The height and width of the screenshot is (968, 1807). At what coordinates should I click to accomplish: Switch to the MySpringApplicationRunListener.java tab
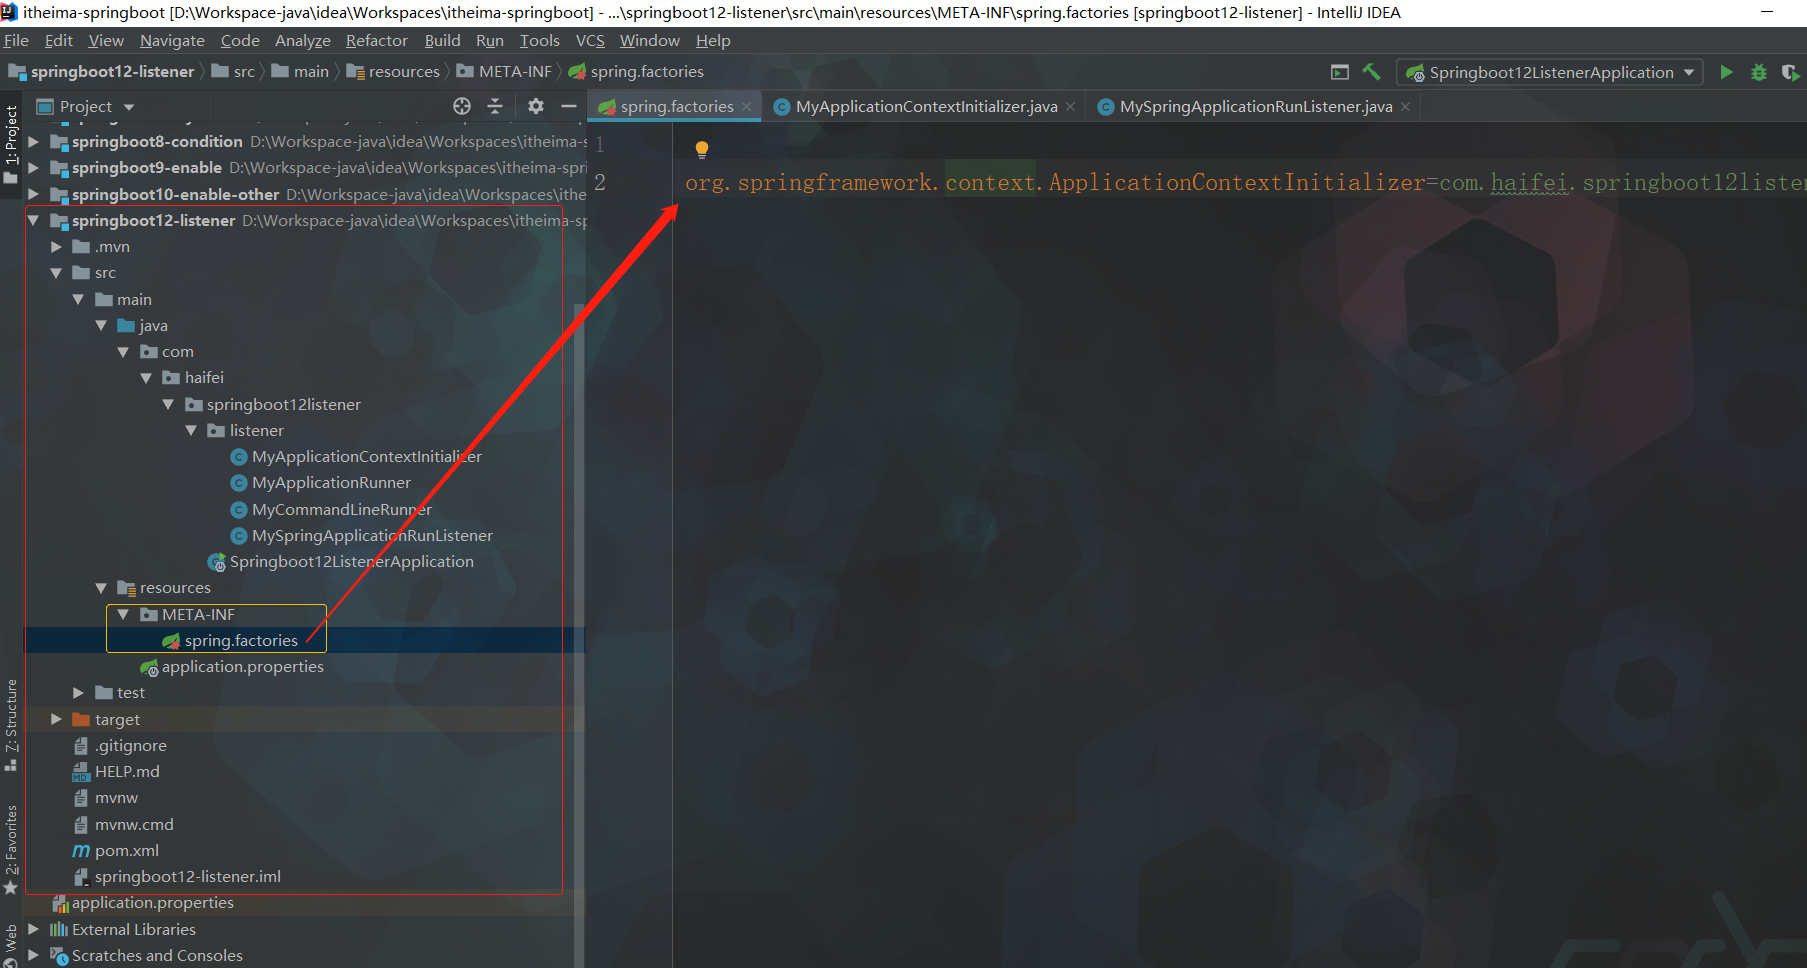[x=1255, y=107]
